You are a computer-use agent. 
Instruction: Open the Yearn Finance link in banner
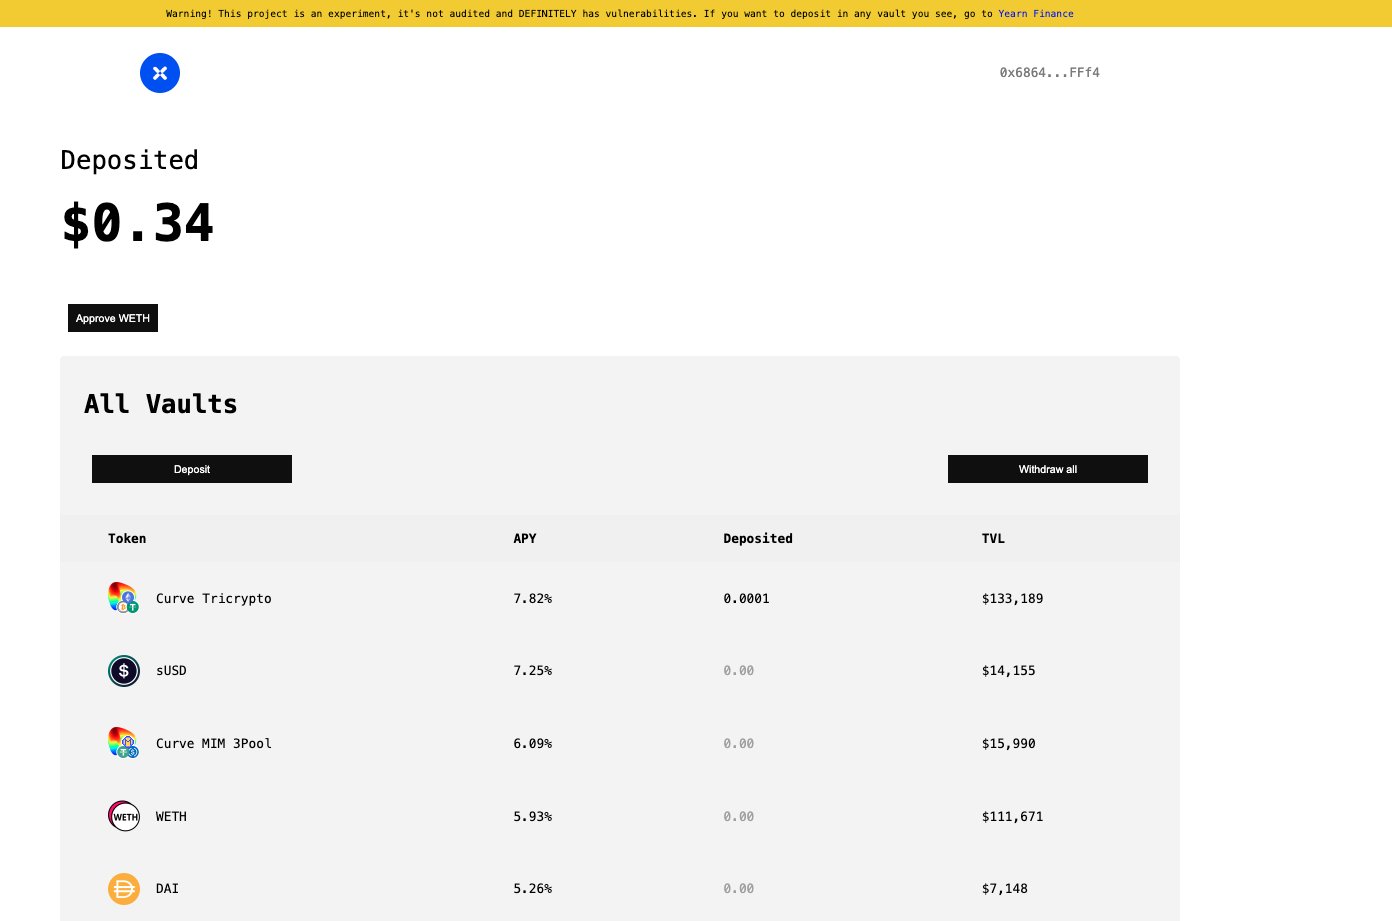tap(1036, 14)
